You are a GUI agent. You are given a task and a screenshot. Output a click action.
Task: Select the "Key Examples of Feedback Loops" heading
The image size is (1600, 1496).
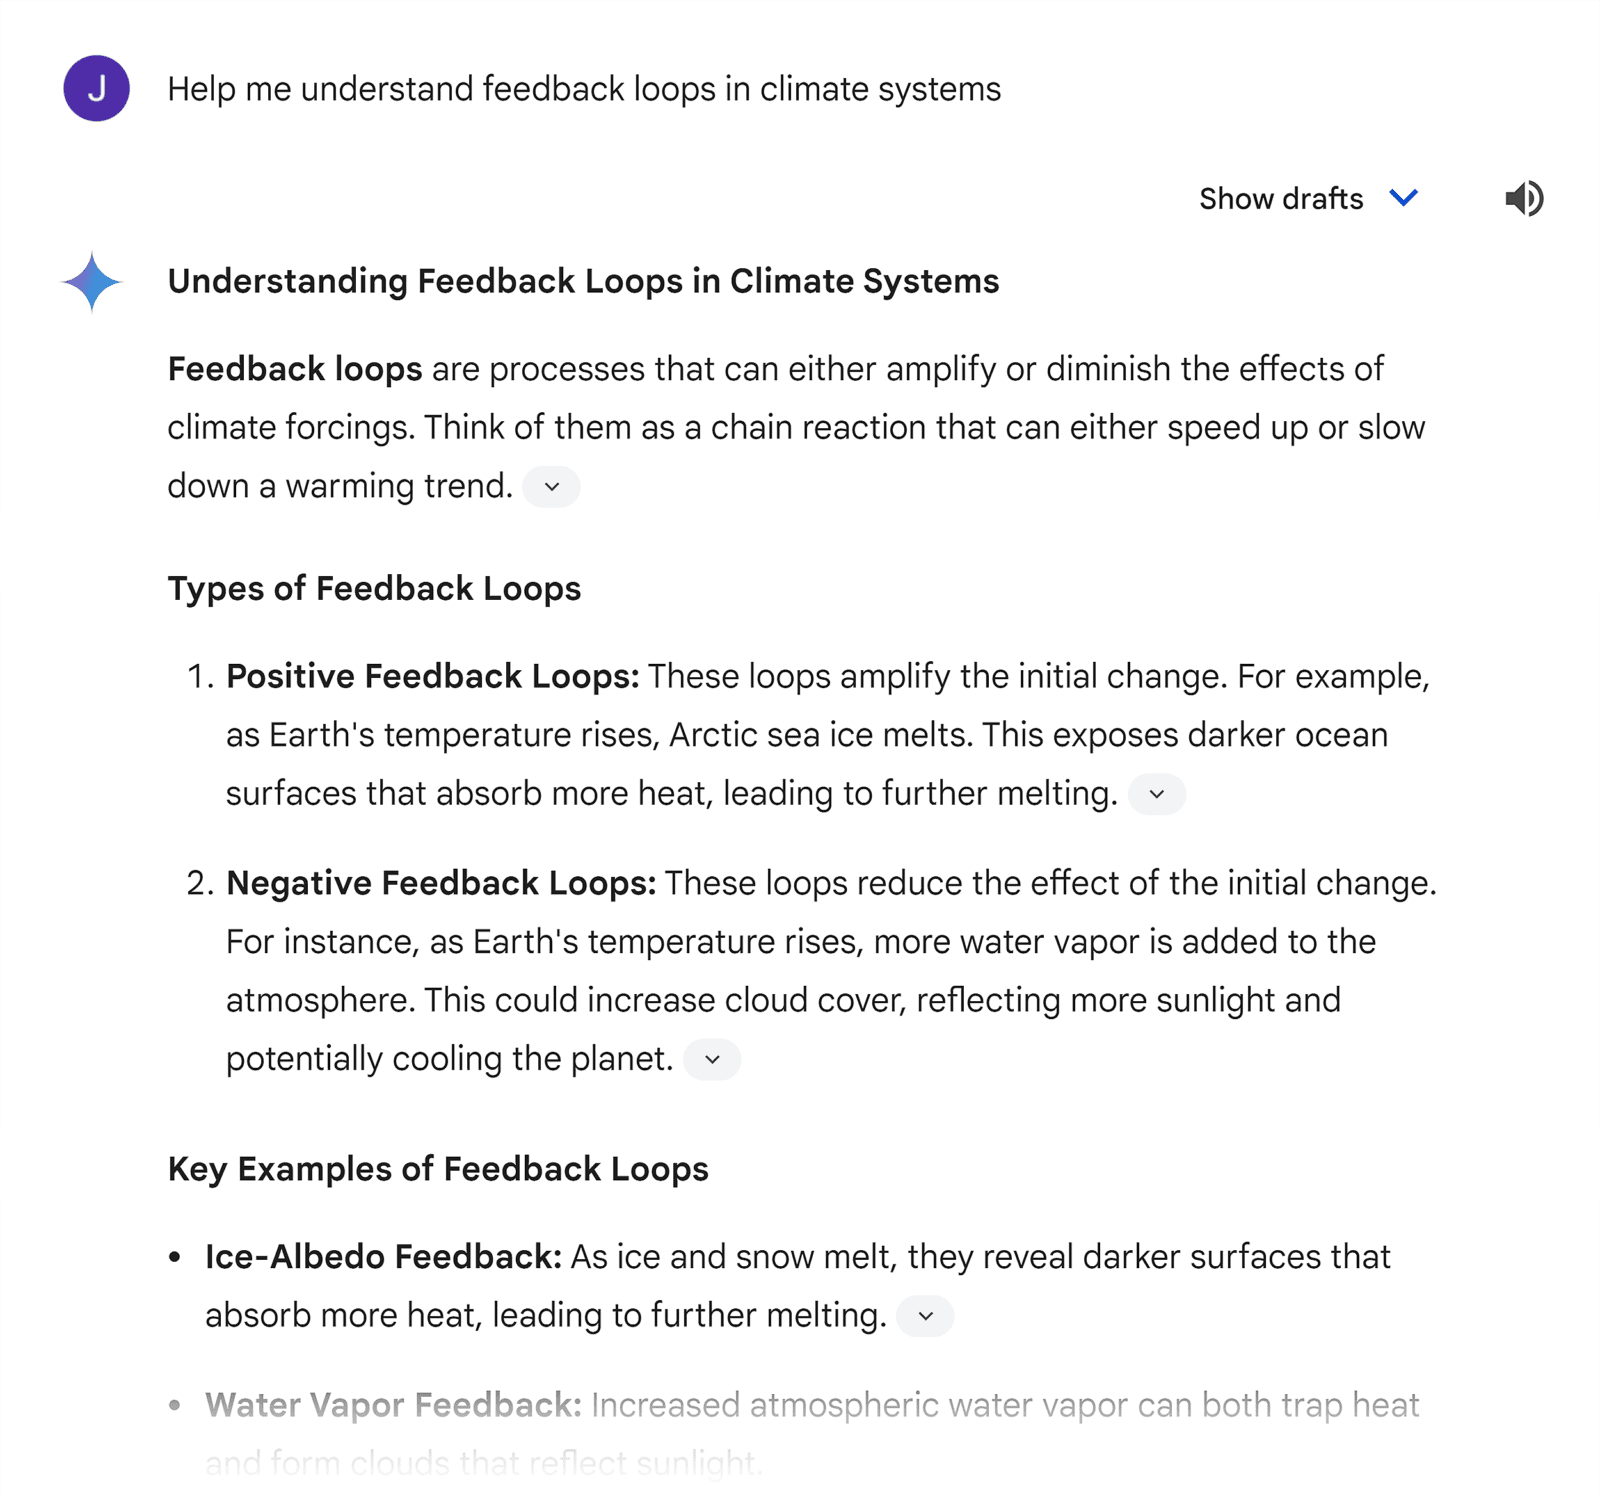[438, 1168]
